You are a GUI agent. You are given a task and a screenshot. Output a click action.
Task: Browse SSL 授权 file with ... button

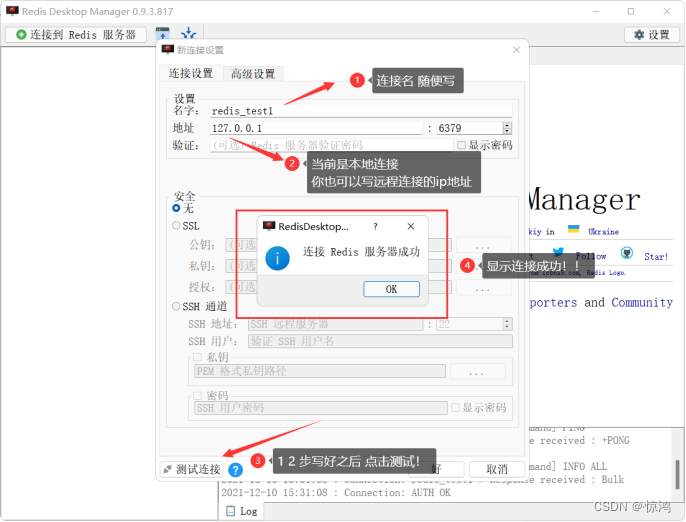click(x=483, y=288)
